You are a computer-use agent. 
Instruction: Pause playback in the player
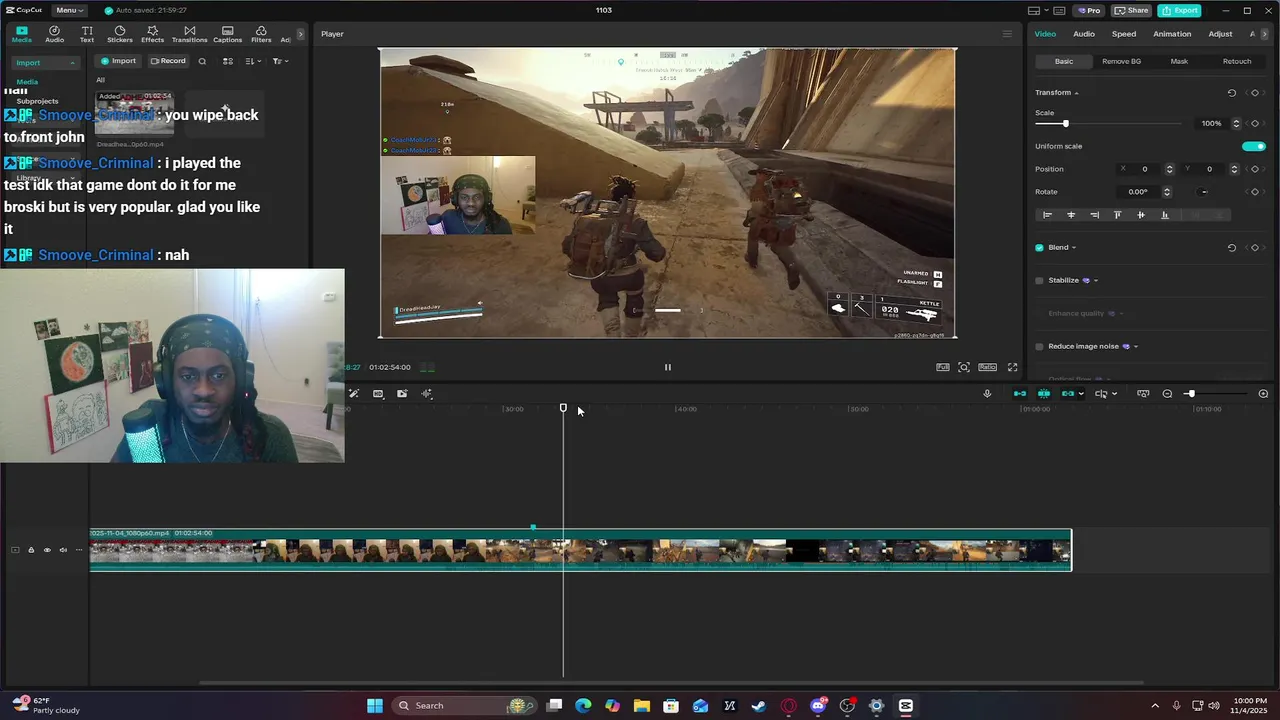pyautogui.click(x=668, y=367)
